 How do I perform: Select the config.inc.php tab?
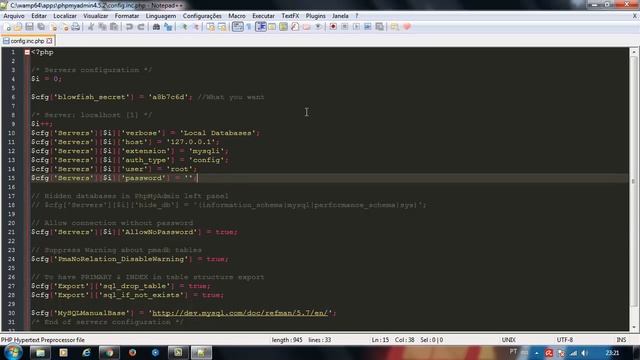[x=27, y=41]
